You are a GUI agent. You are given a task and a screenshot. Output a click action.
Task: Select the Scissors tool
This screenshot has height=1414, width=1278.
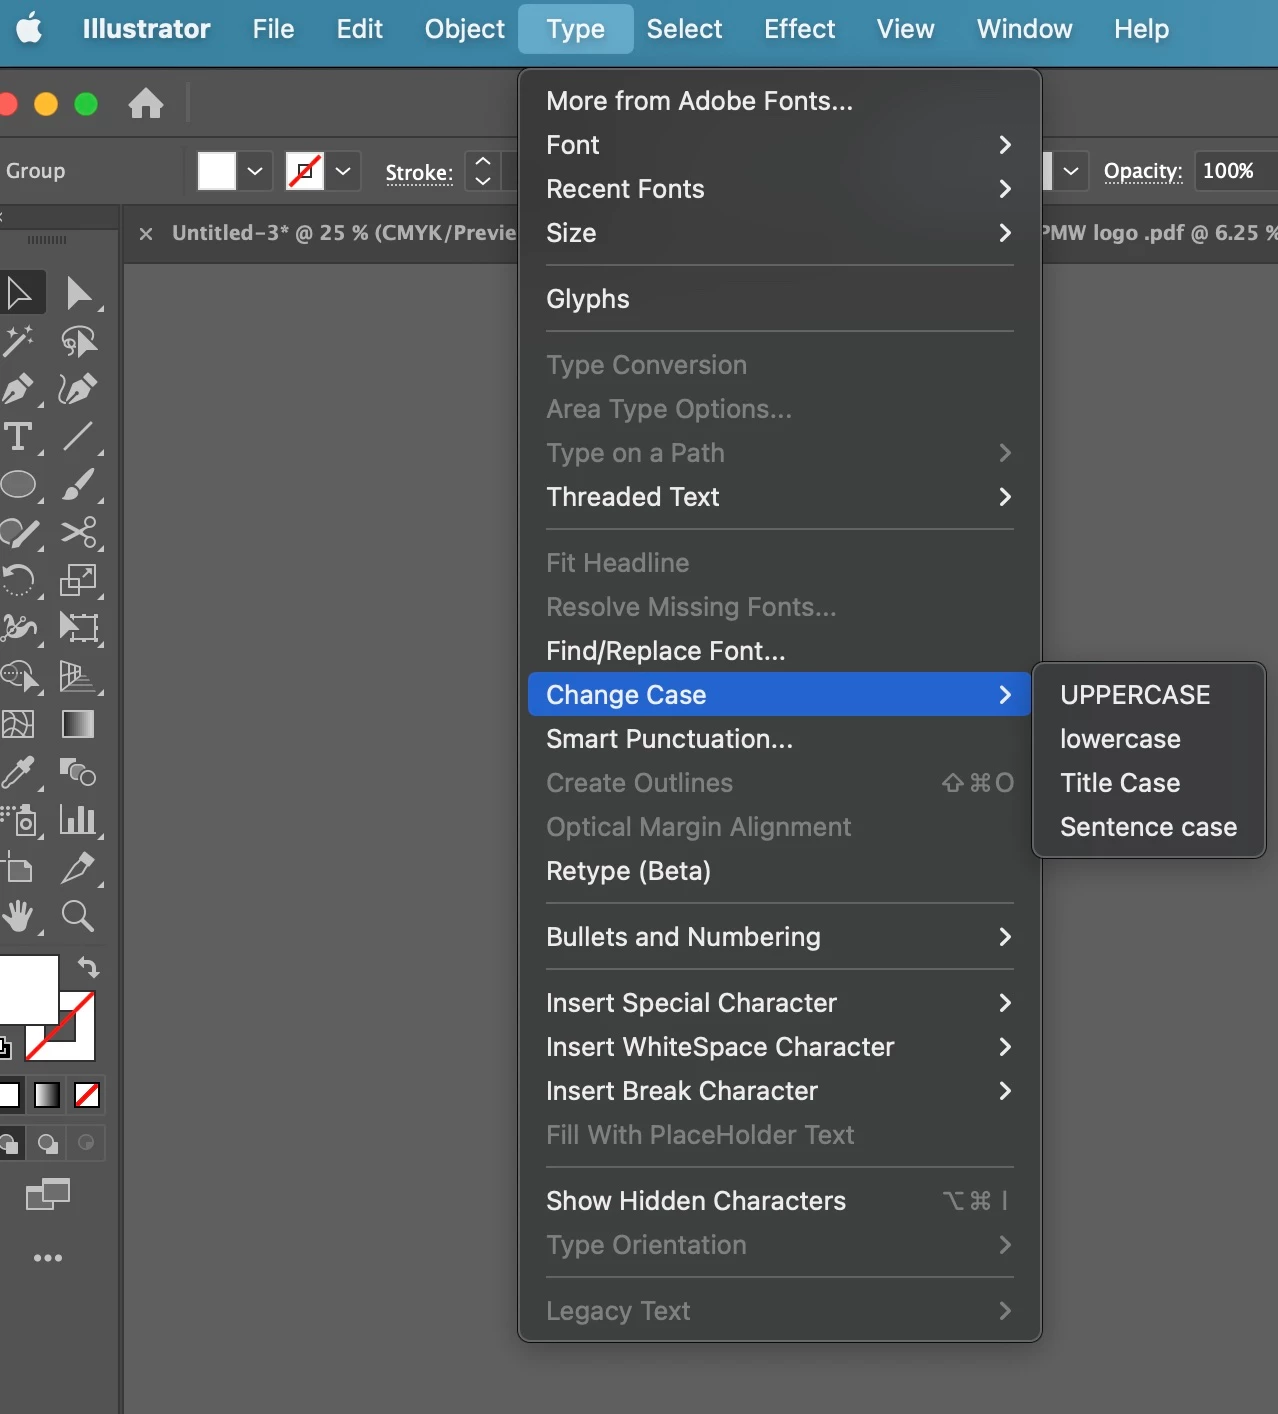[x=79, y=533]
